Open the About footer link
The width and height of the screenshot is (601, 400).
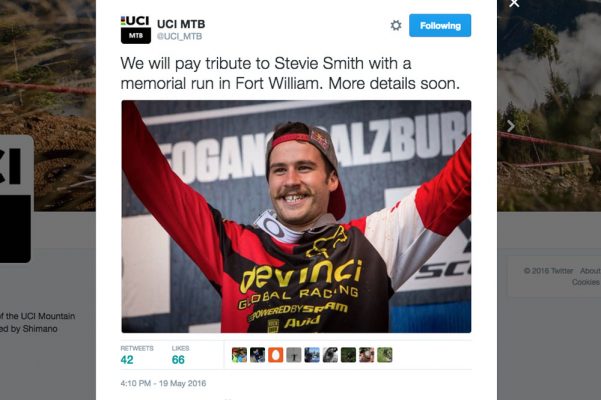pos(590,271)
